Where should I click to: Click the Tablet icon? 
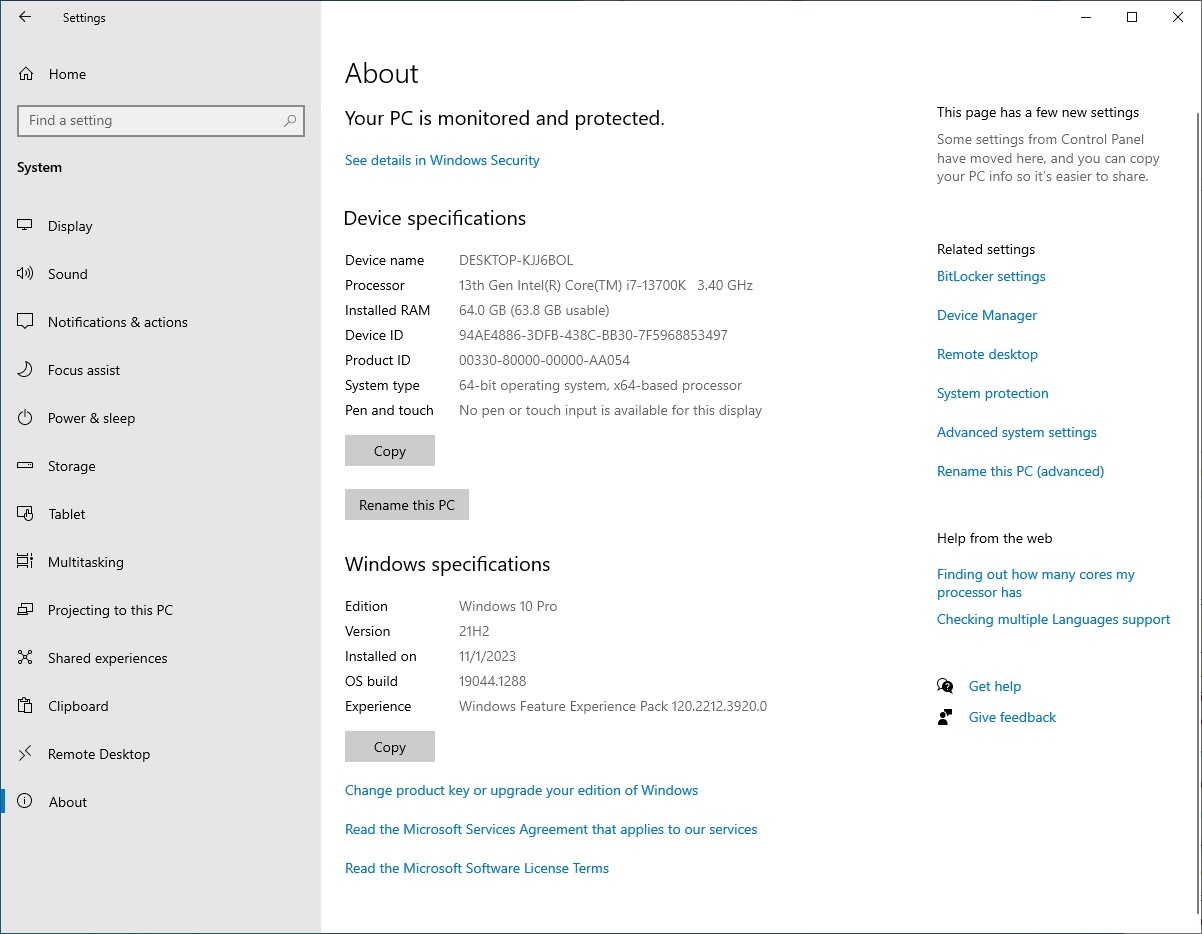point(26,514)
